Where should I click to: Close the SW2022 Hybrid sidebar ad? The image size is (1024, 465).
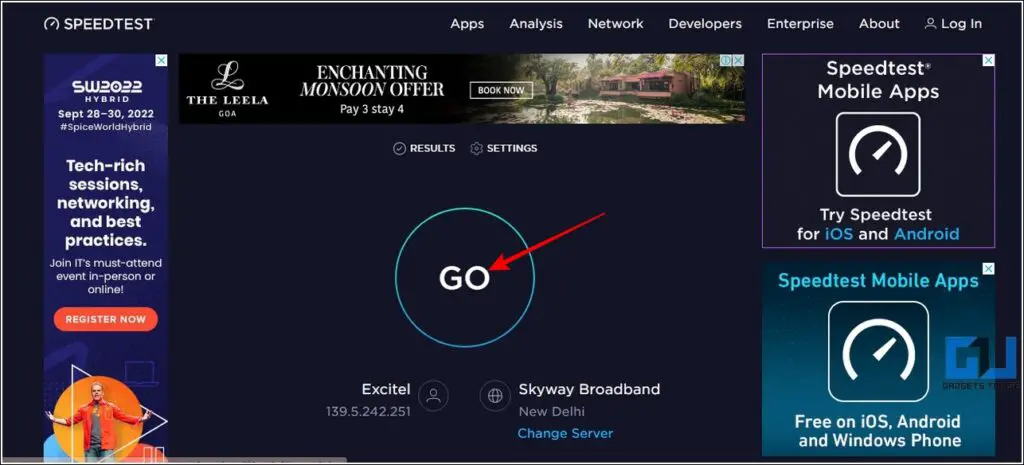pos(161,61)
